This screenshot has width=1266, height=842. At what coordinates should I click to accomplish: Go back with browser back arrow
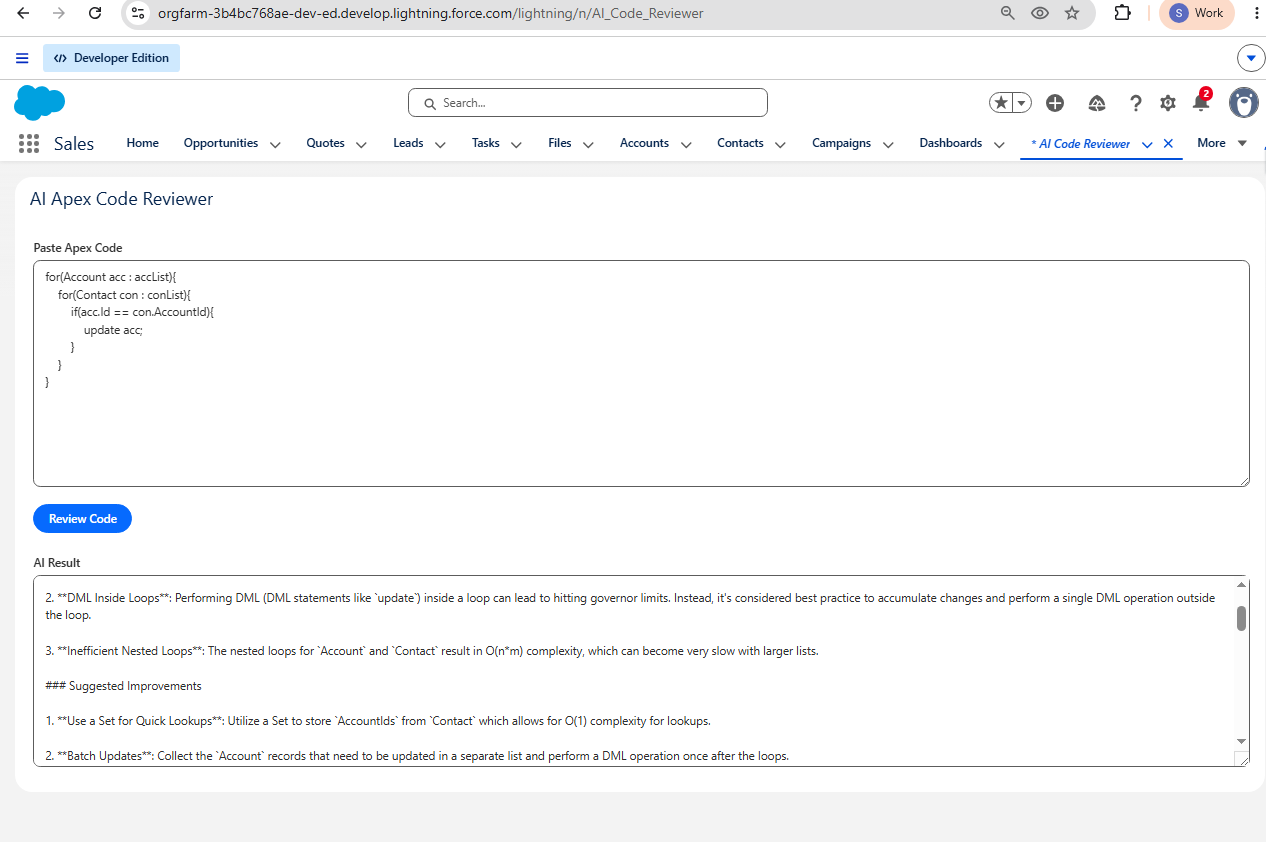tap(23, 13)
